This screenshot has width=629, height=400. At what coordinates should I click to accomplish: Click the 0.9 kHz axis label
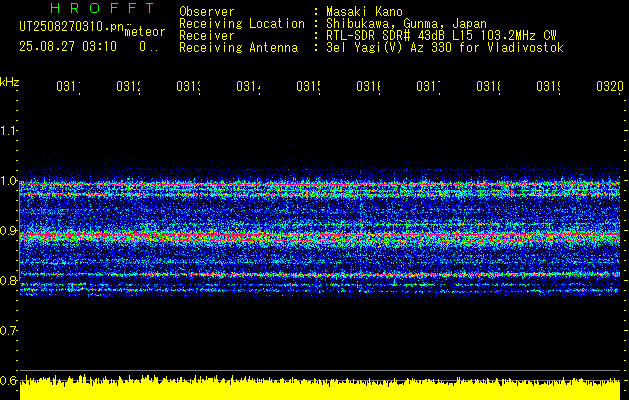(9, 230)
